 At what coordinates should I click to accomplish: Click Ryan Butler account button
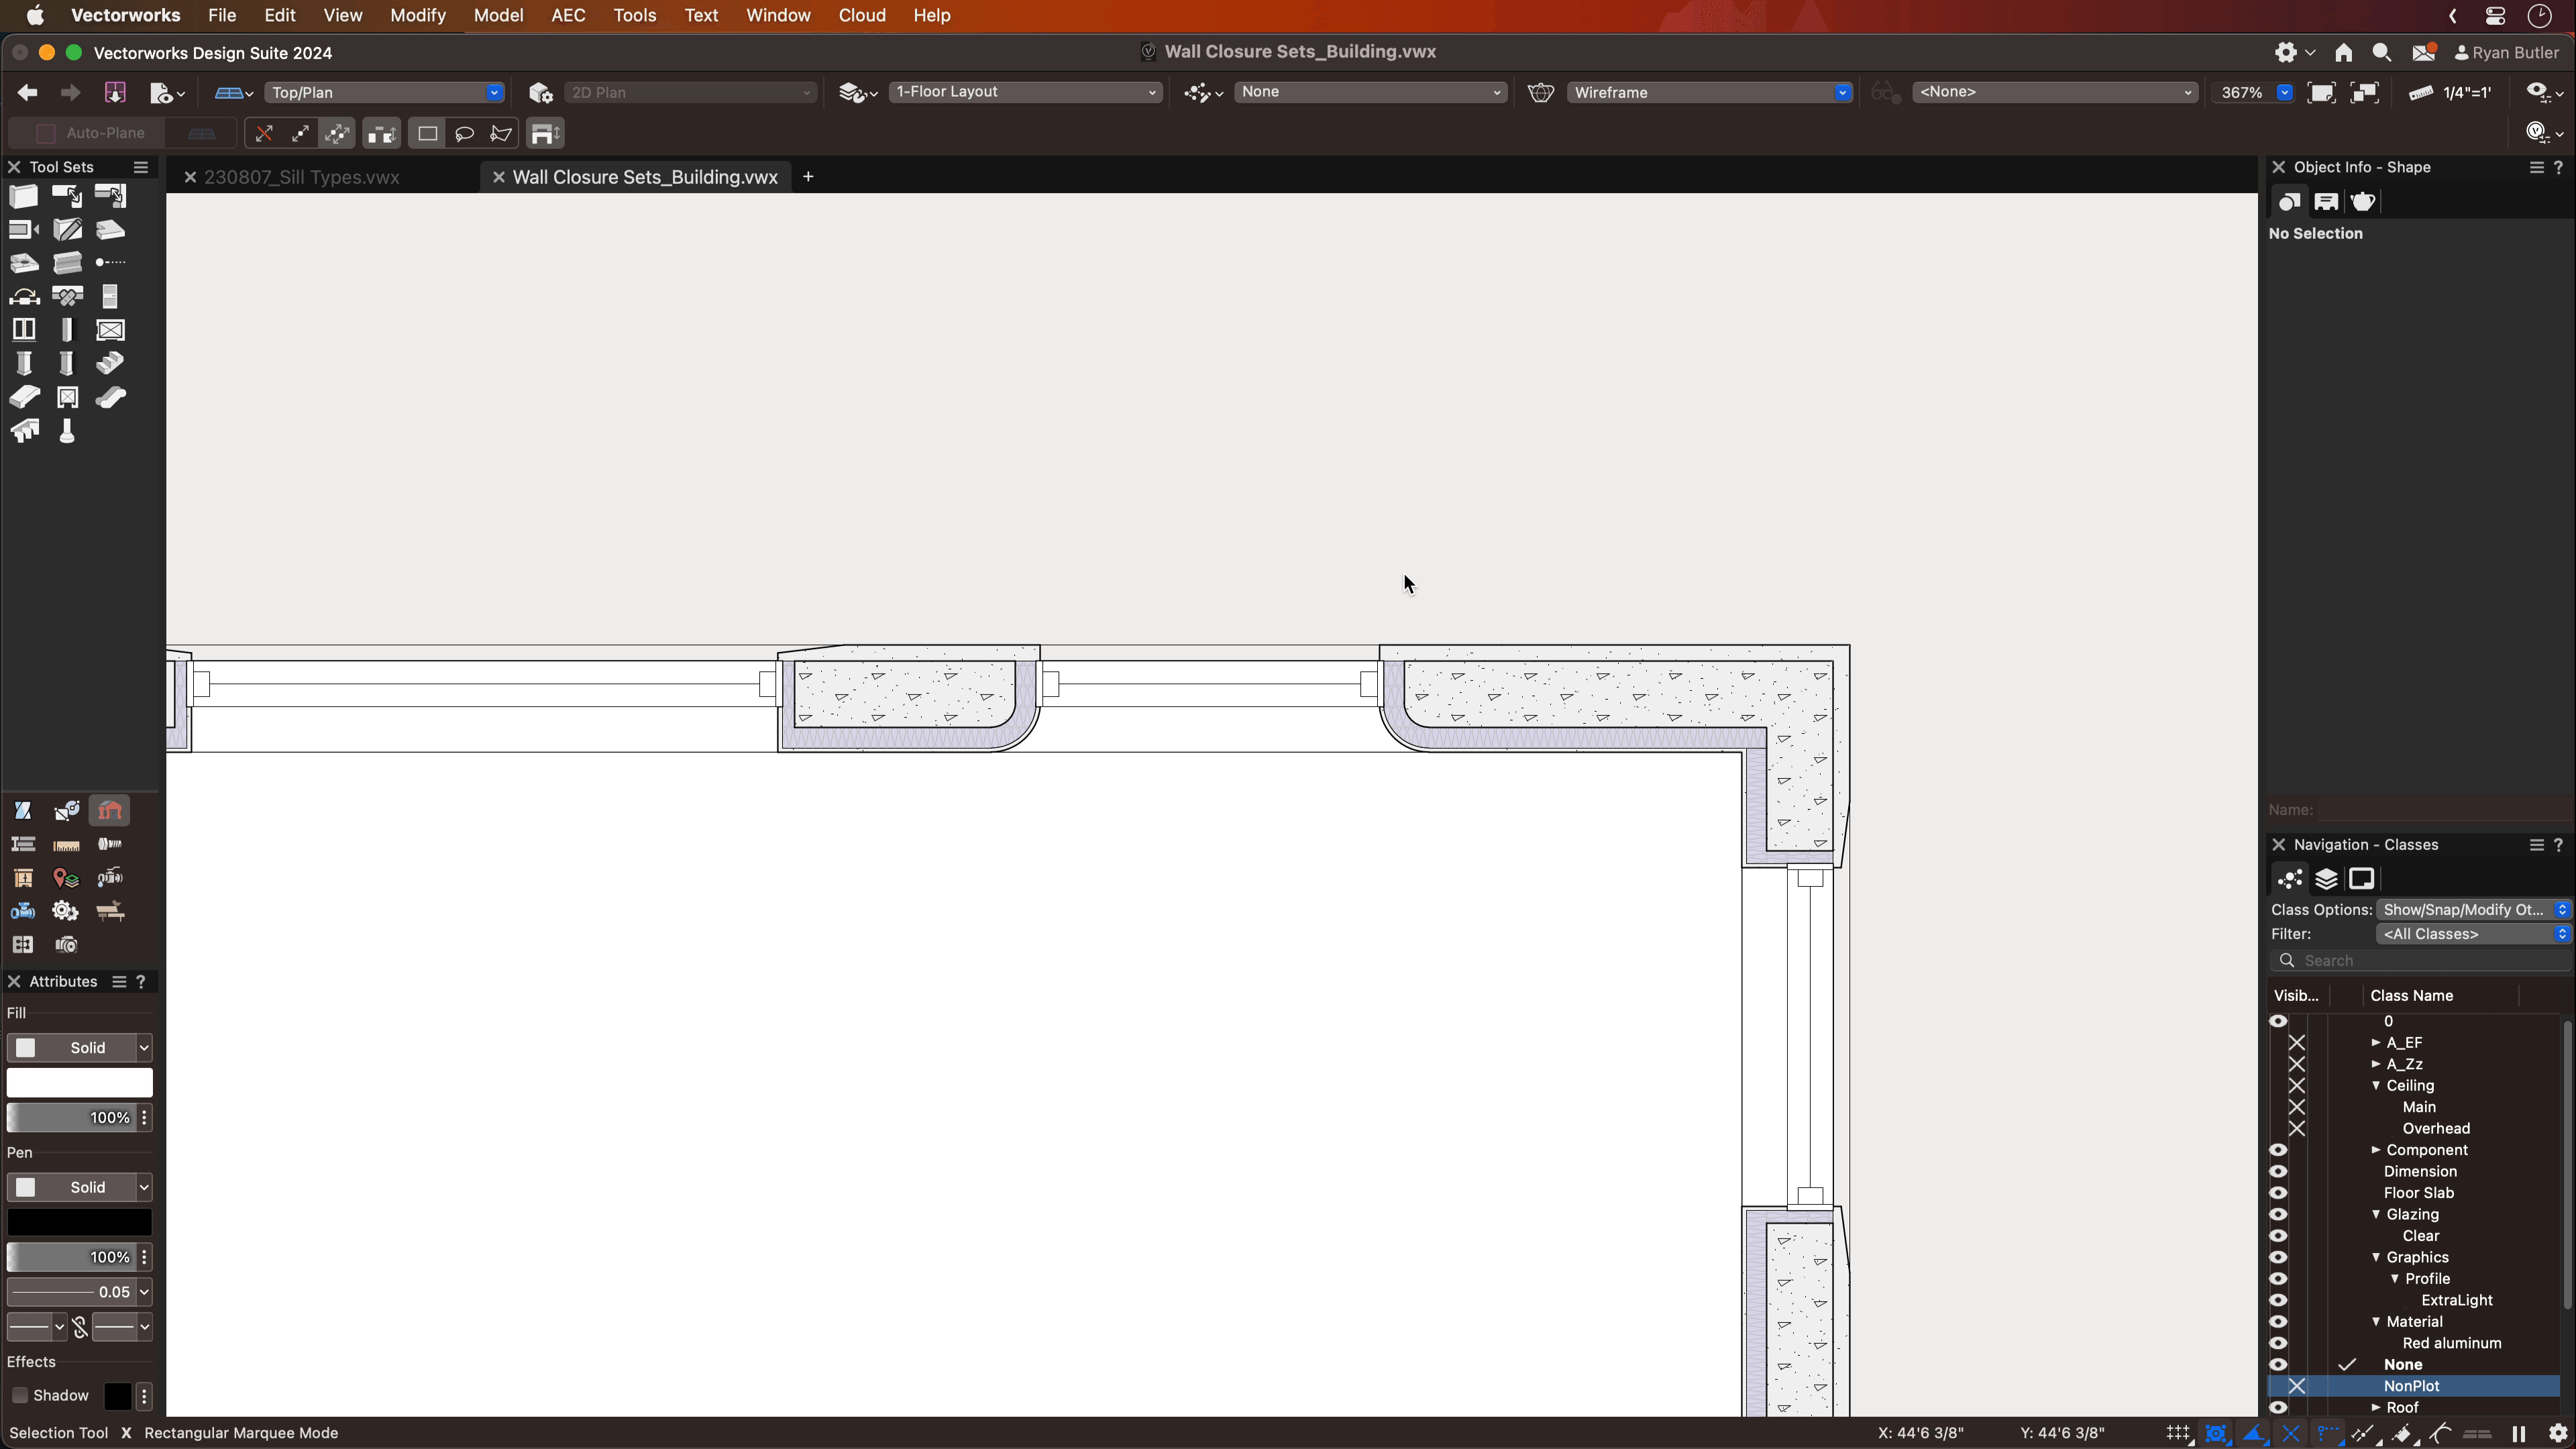point(2508,53)
